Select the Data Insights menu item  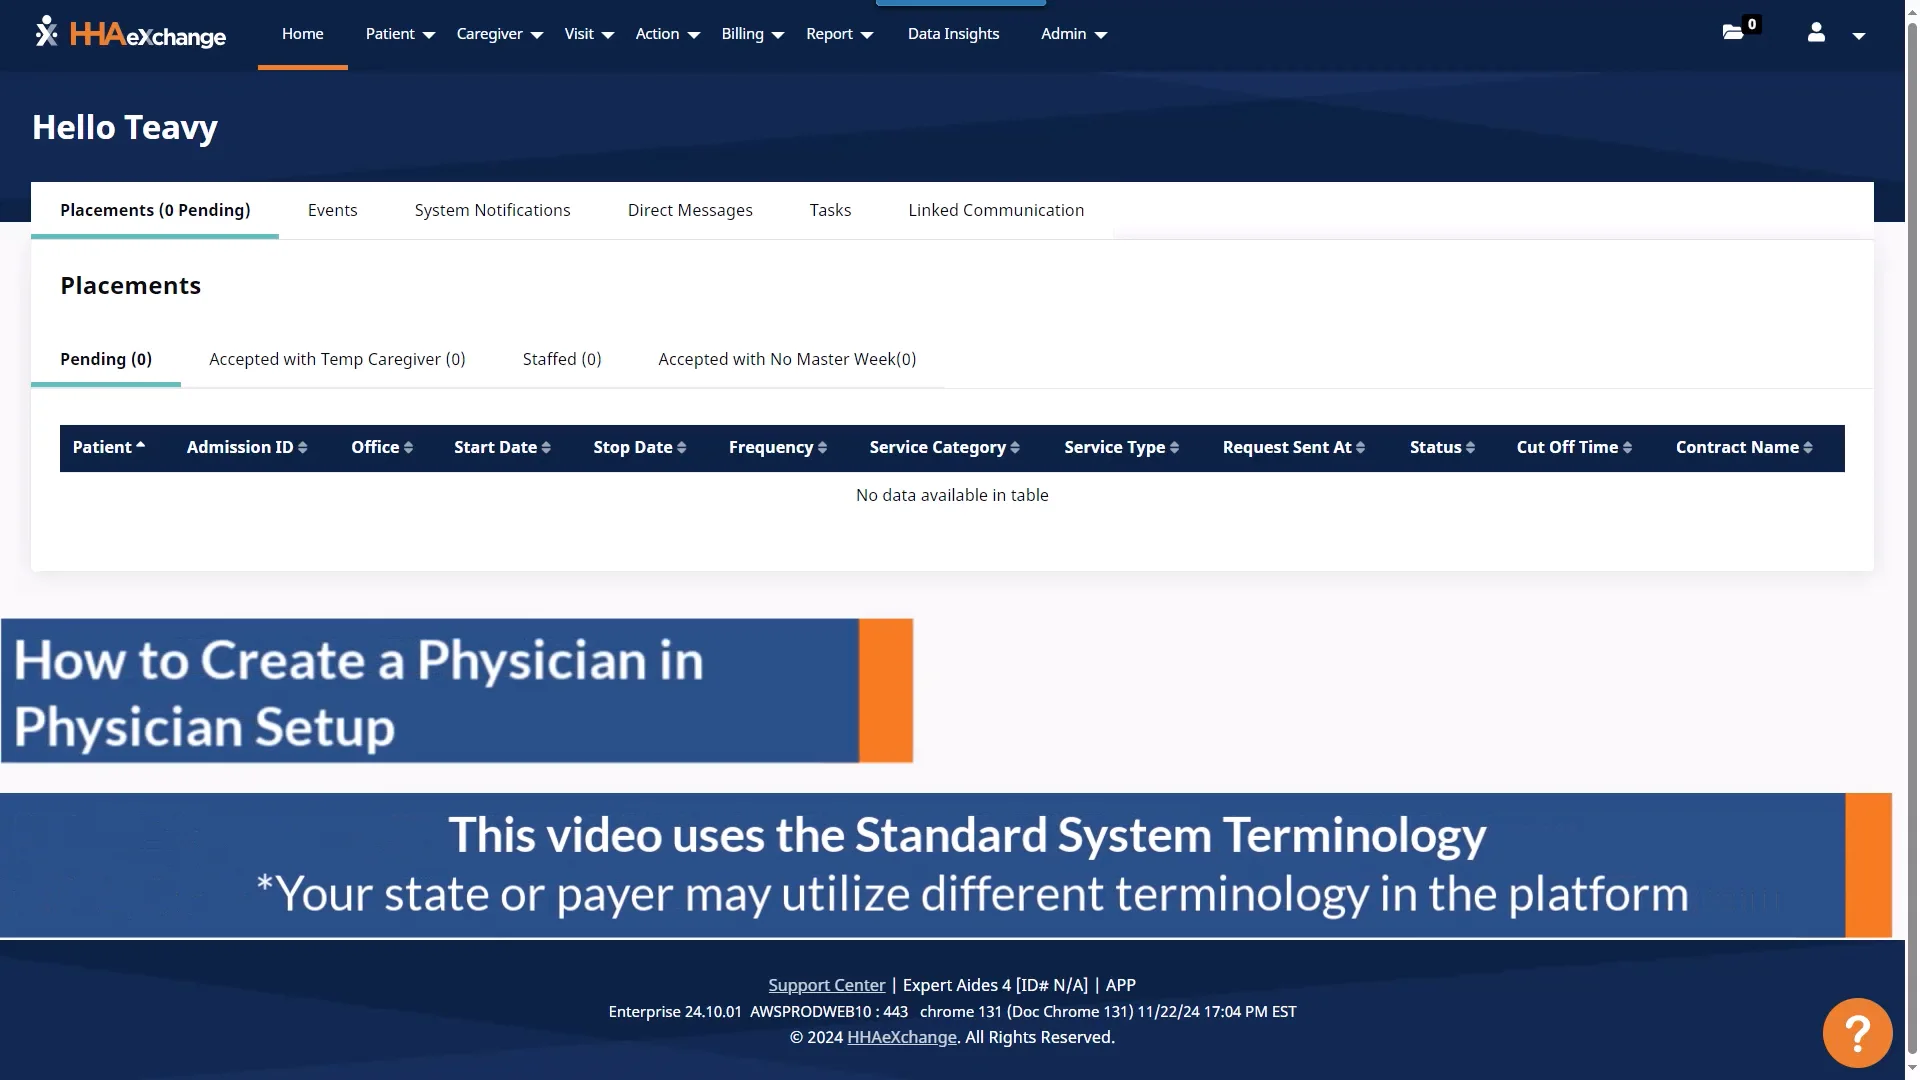point(952,33)
